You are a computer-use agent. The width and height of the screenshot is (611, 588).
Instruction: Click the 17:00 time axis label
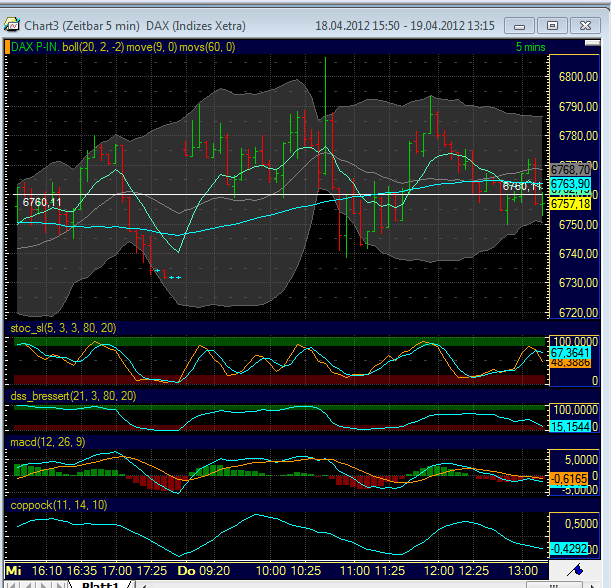[x=117, y=571]
